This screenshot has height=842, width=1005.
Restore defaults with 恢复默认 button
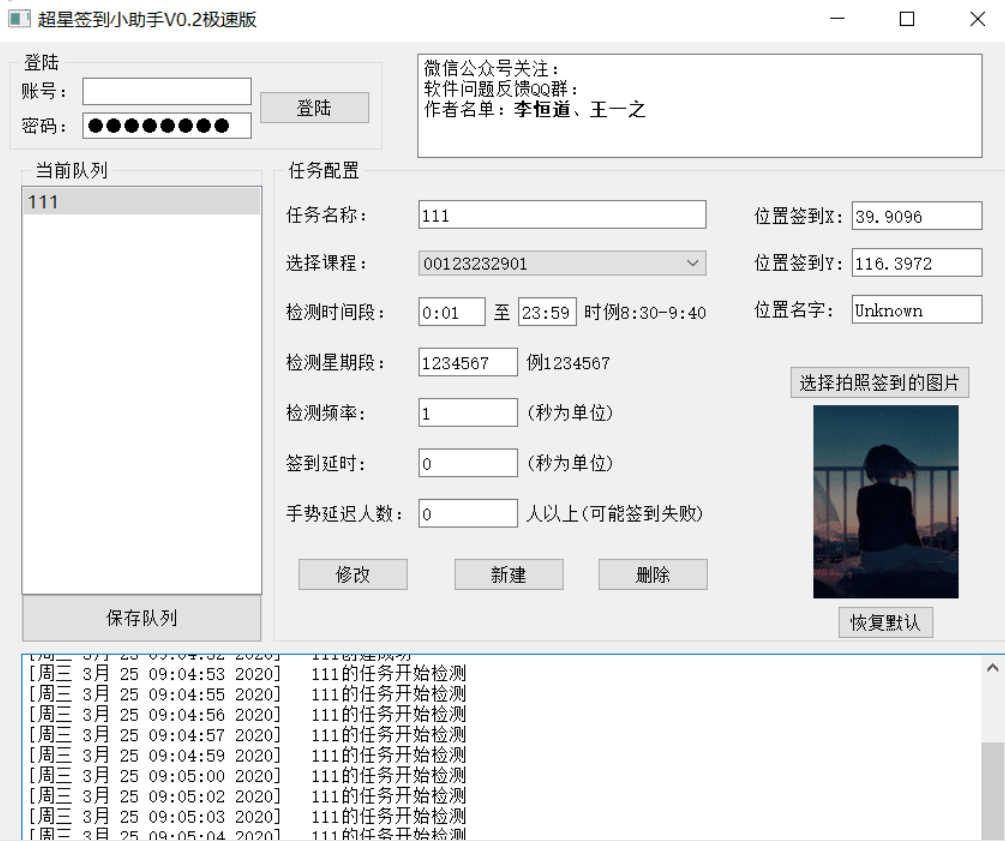885,622
